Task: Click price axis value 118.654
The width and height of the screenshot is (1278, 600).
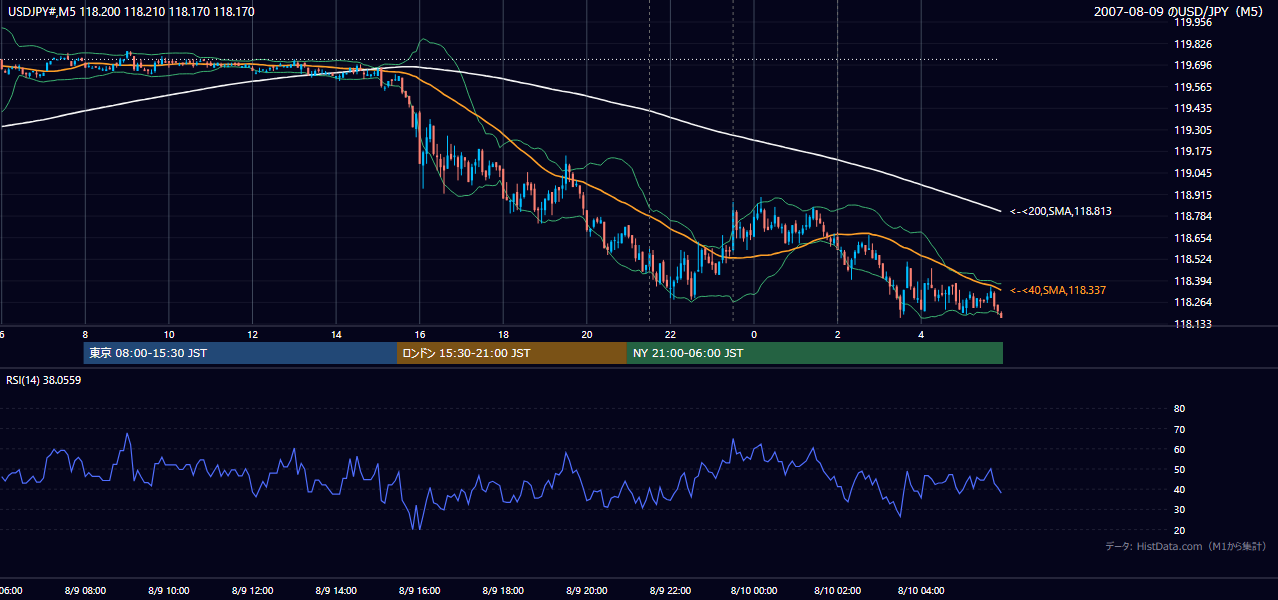Action: pos(1193,238)
